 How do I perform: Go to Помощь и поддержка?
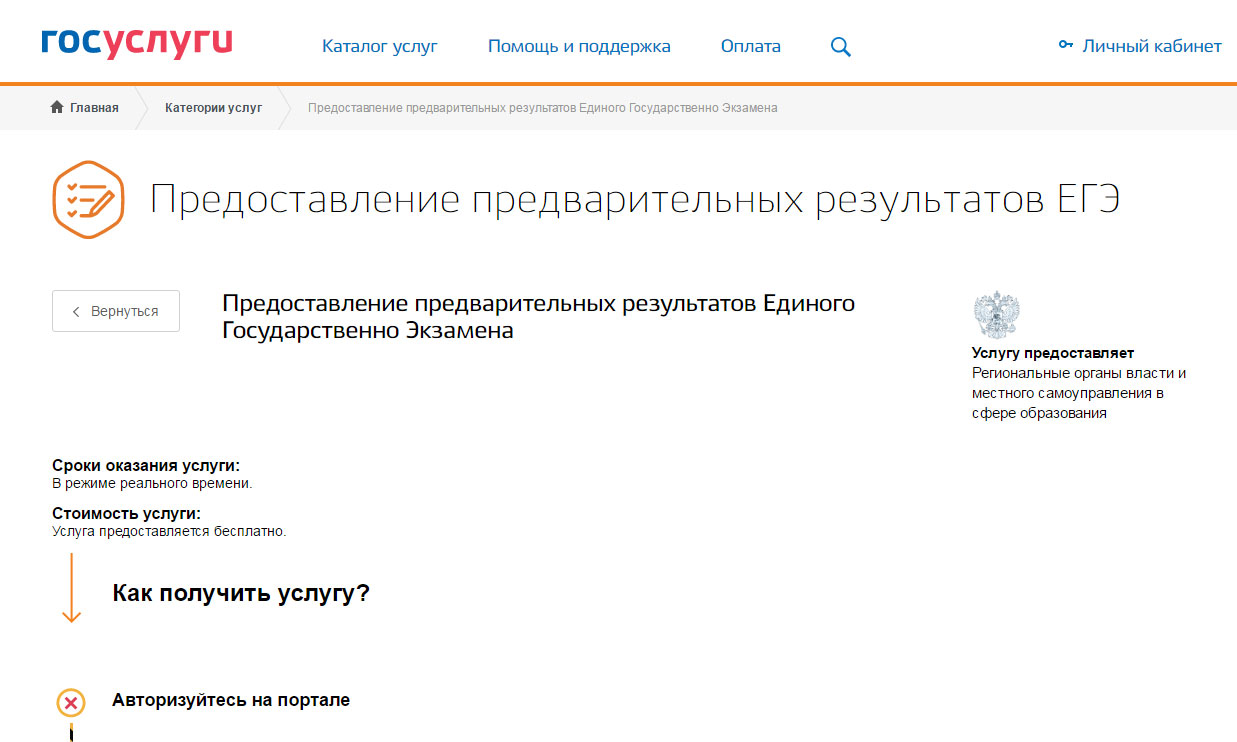579,46
